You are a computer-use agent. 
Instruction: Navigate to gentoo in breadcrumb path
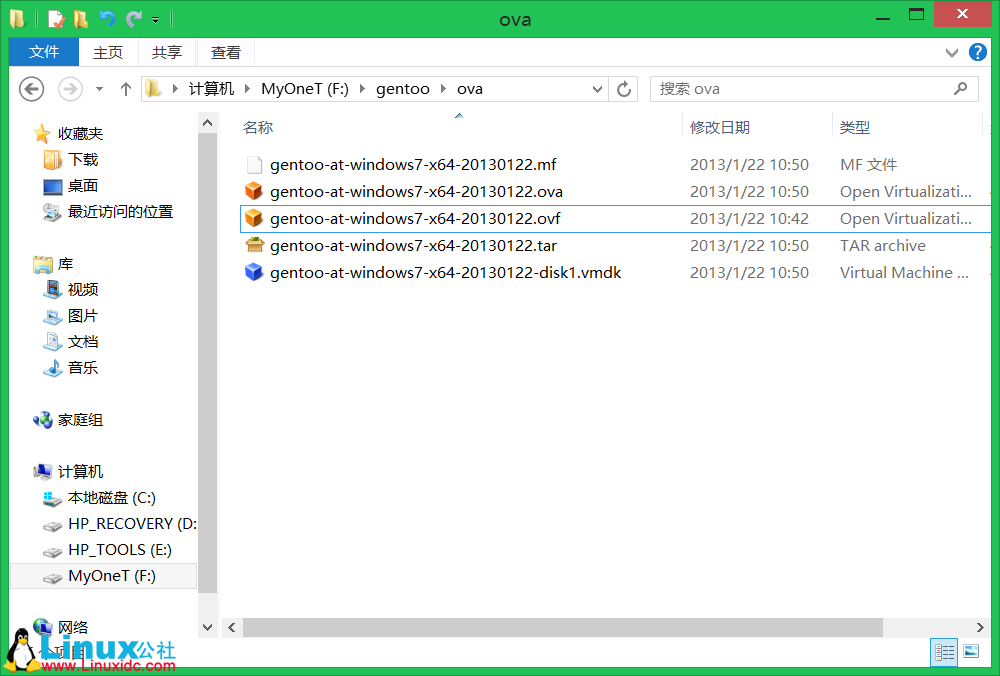402,89
